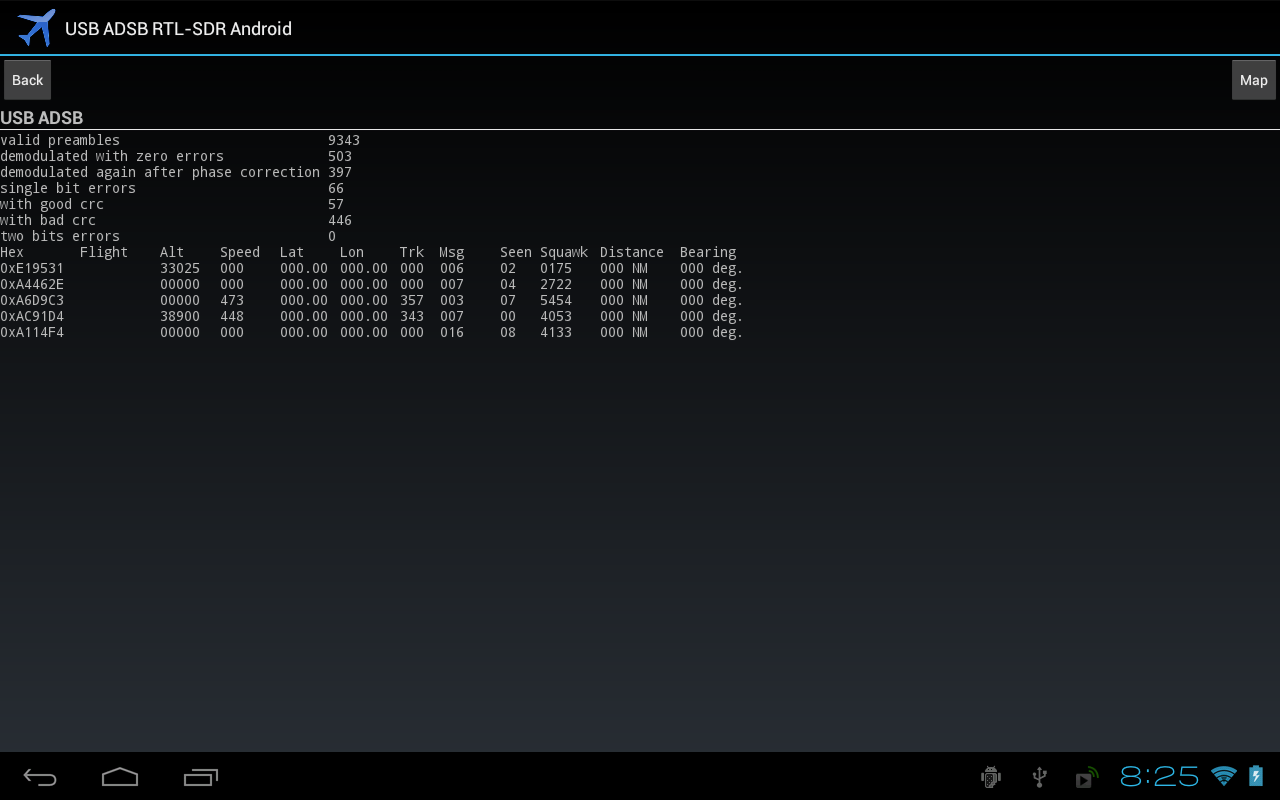Tap the Android debug status icon
Image resolution: width=1280 pixels, height=800 pixels.
(991, 777)
